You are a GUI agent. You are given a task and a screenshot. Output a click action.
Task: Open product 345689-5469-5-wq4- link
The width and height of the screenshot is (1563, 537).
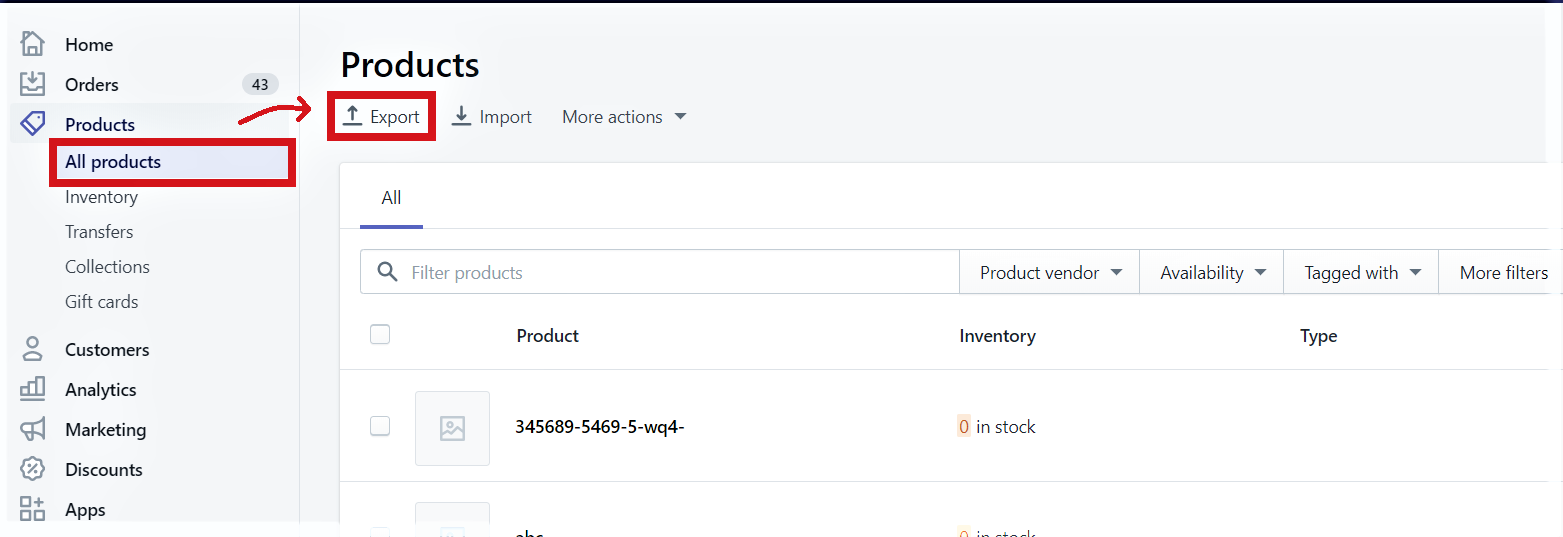[599, 427]
